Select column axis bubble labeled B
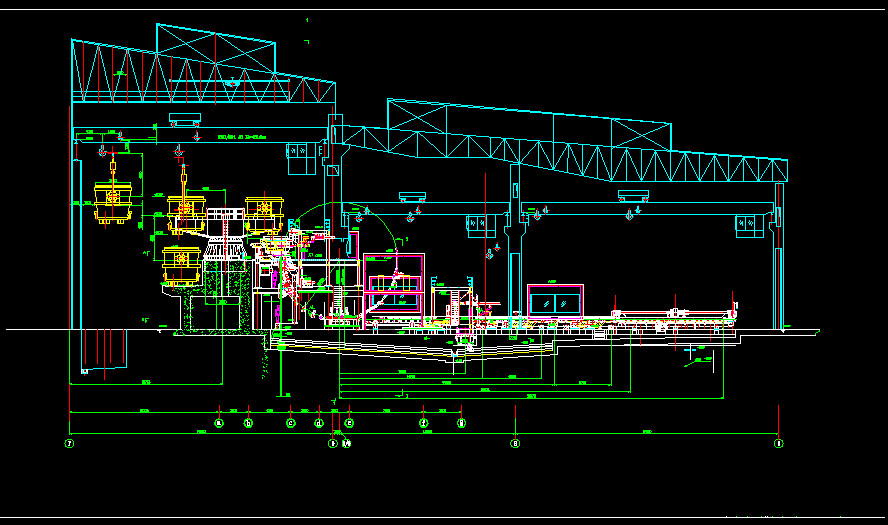888x525 pixels. click(x=515, y=443)
